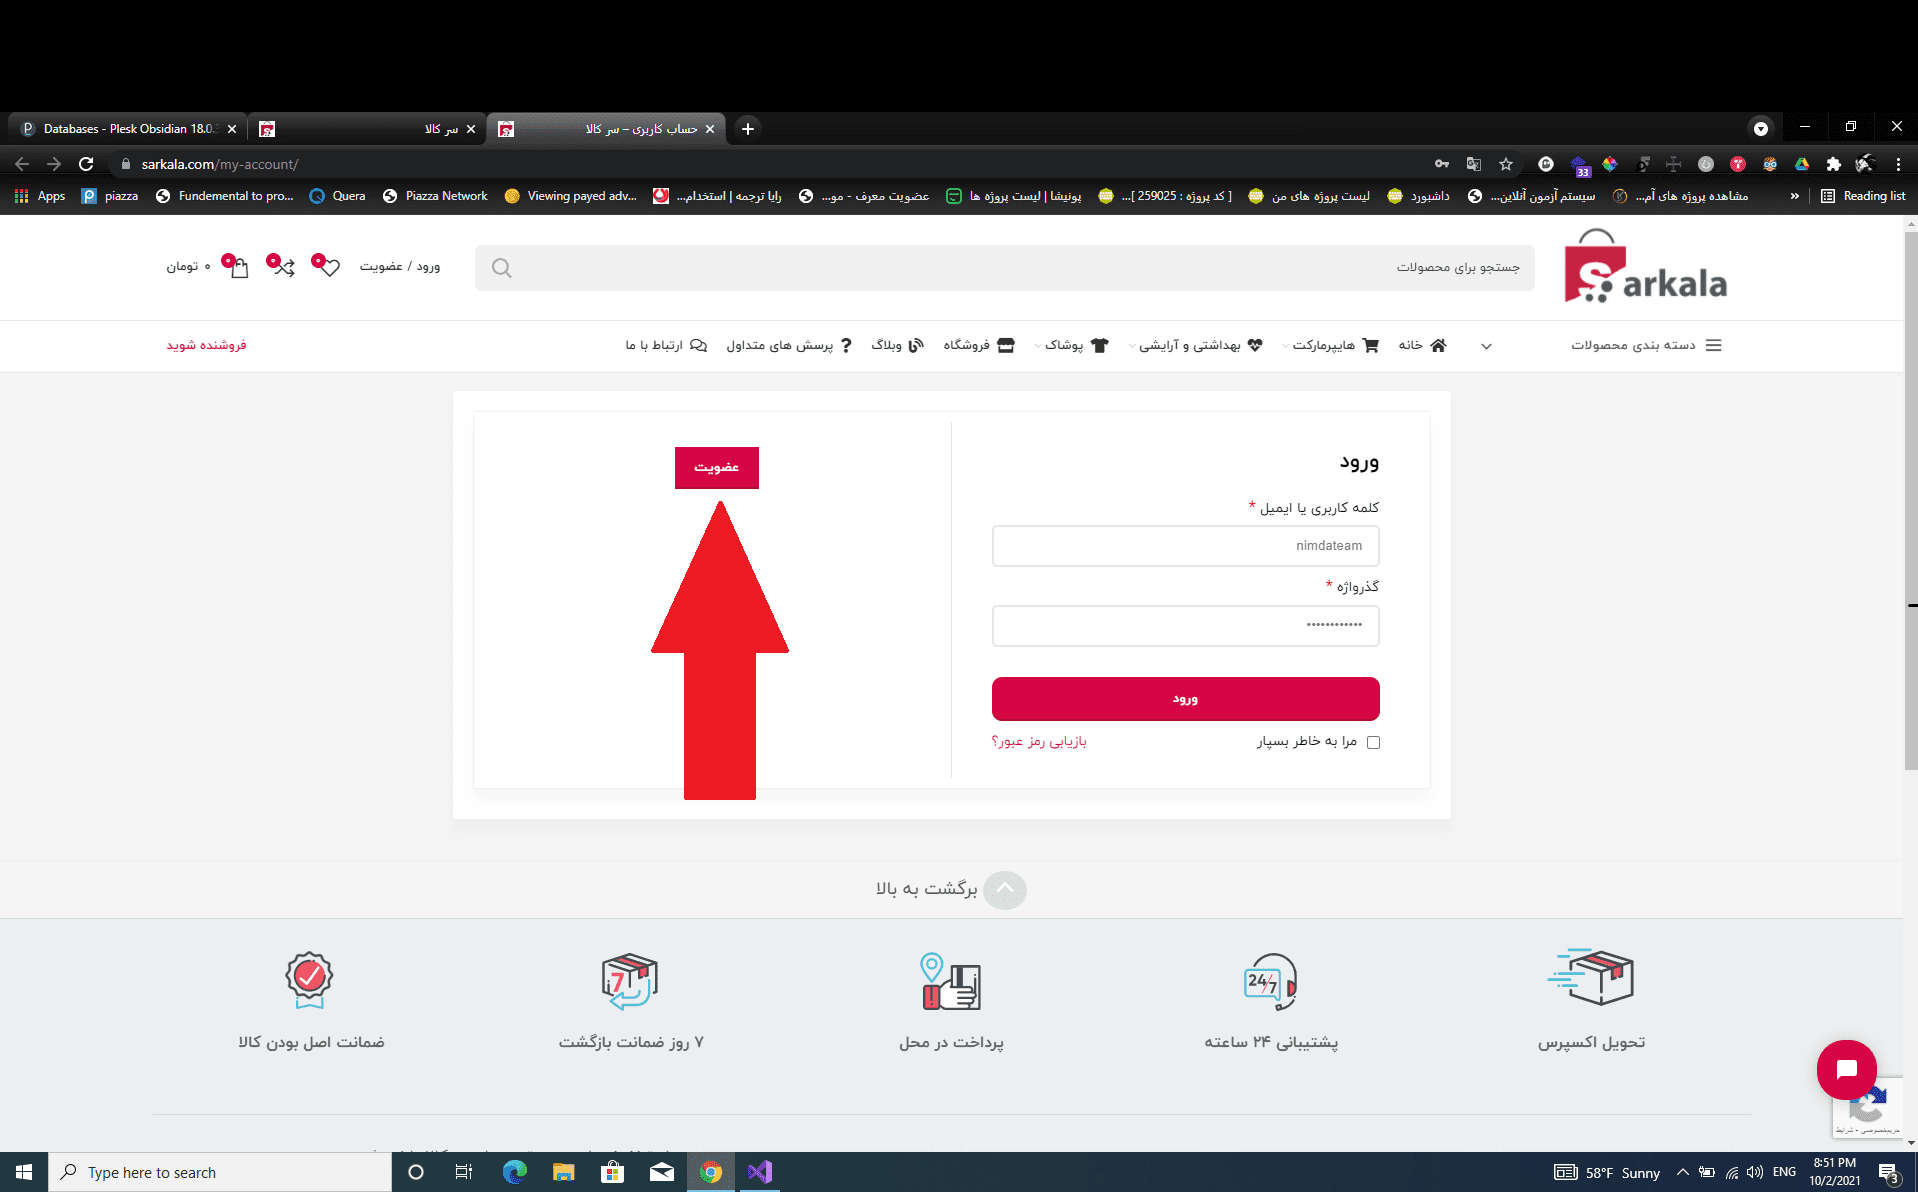Open the shopping cart bag icon
The width and height of the screenshot is (1918, 1192).
237,267
